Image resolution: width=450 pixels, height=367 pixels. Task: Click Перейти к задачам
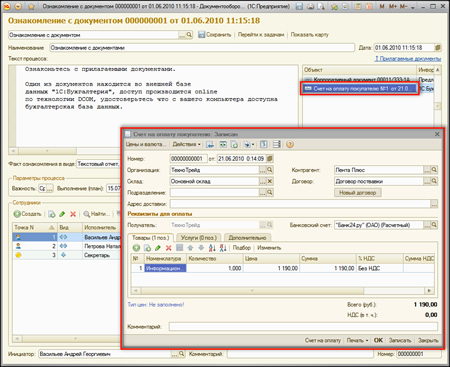[x=261, y=35]
